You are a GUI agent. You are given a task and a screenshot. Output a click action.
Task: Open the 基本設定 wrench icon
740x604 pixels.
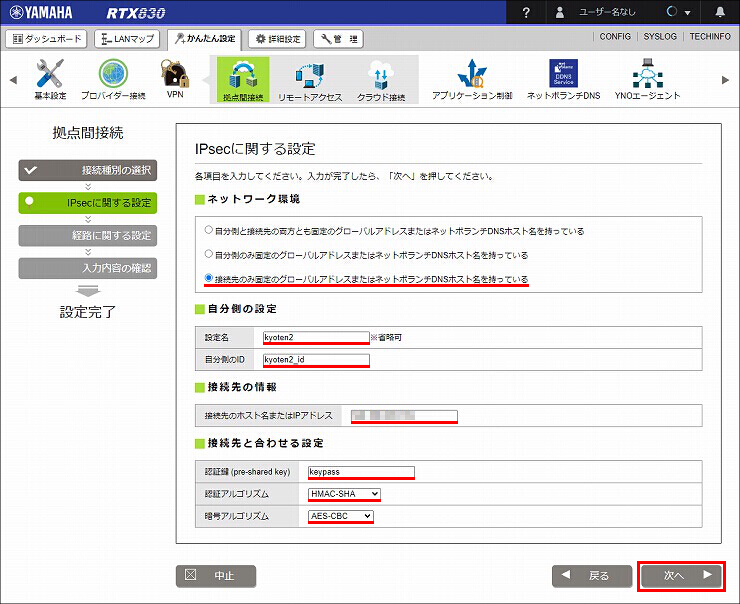pyautogui.click(x=50, y=79)
